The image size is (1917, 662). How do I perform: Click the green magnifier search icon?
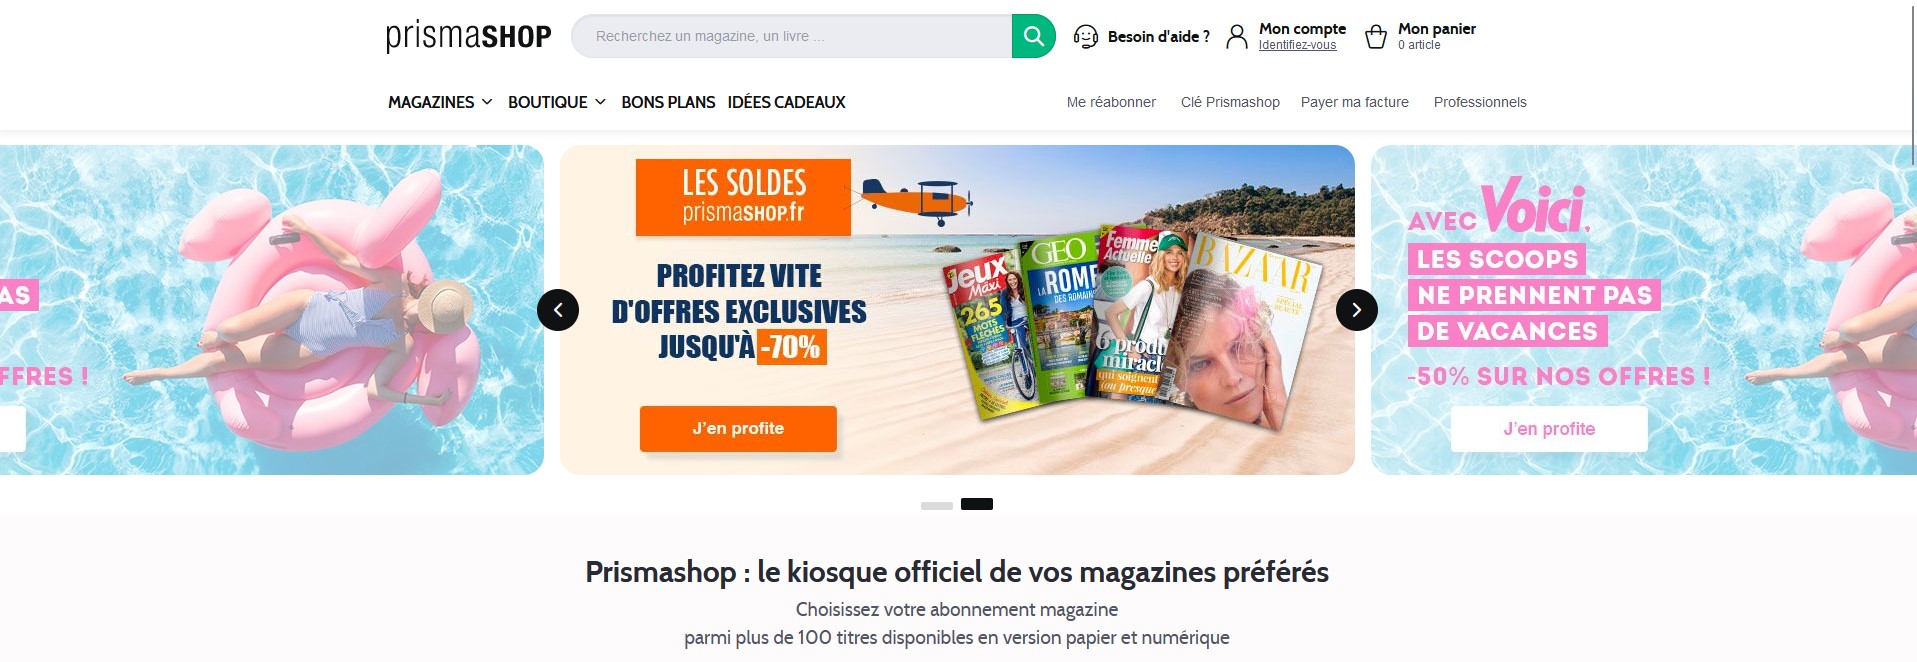(x=1033, y=36)
